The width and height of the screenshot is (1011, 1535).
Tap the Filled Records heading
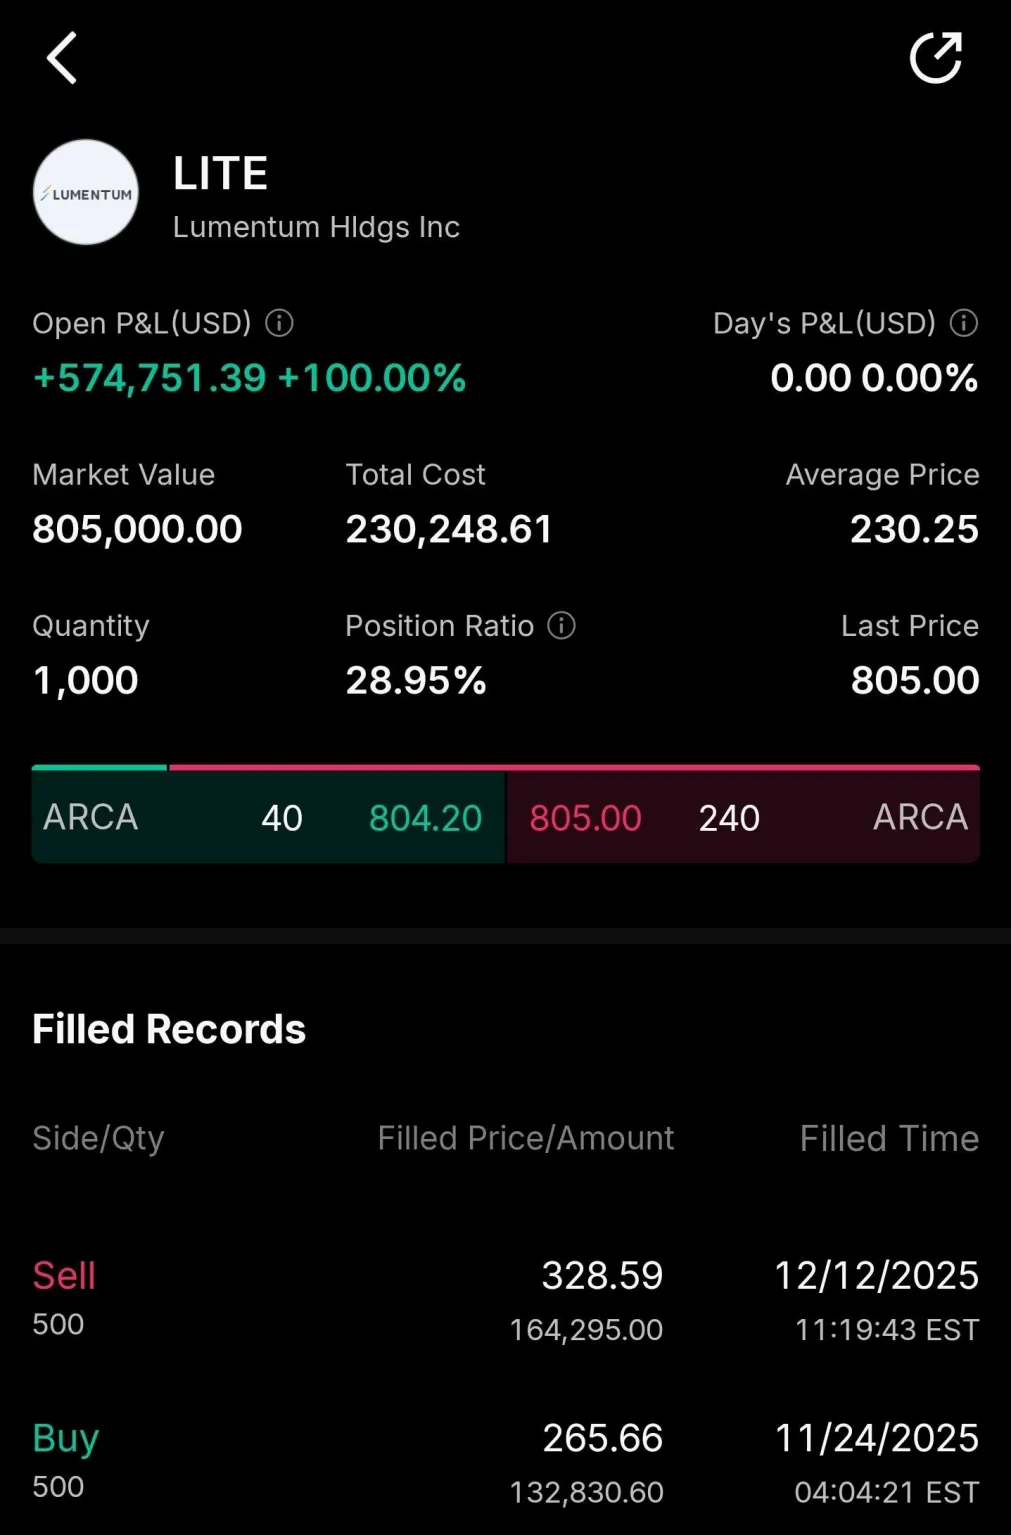tap(169, 1029)
